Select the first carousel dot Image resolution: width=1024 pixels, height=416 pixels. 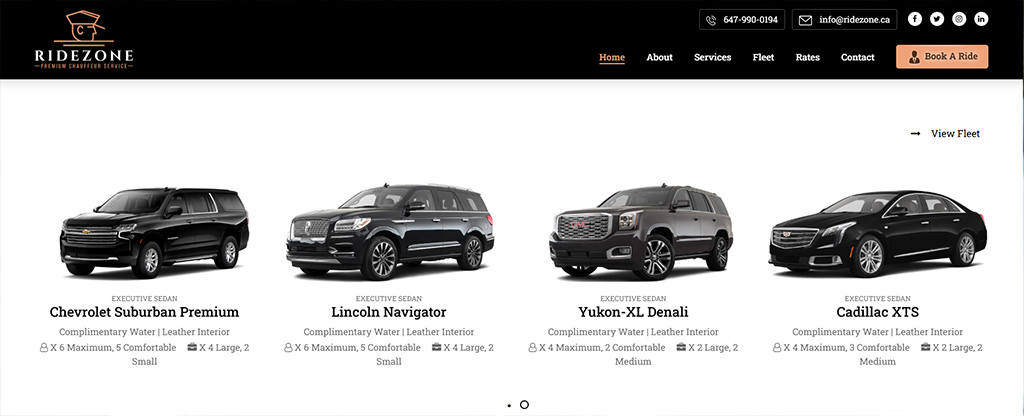click(509, 406)
